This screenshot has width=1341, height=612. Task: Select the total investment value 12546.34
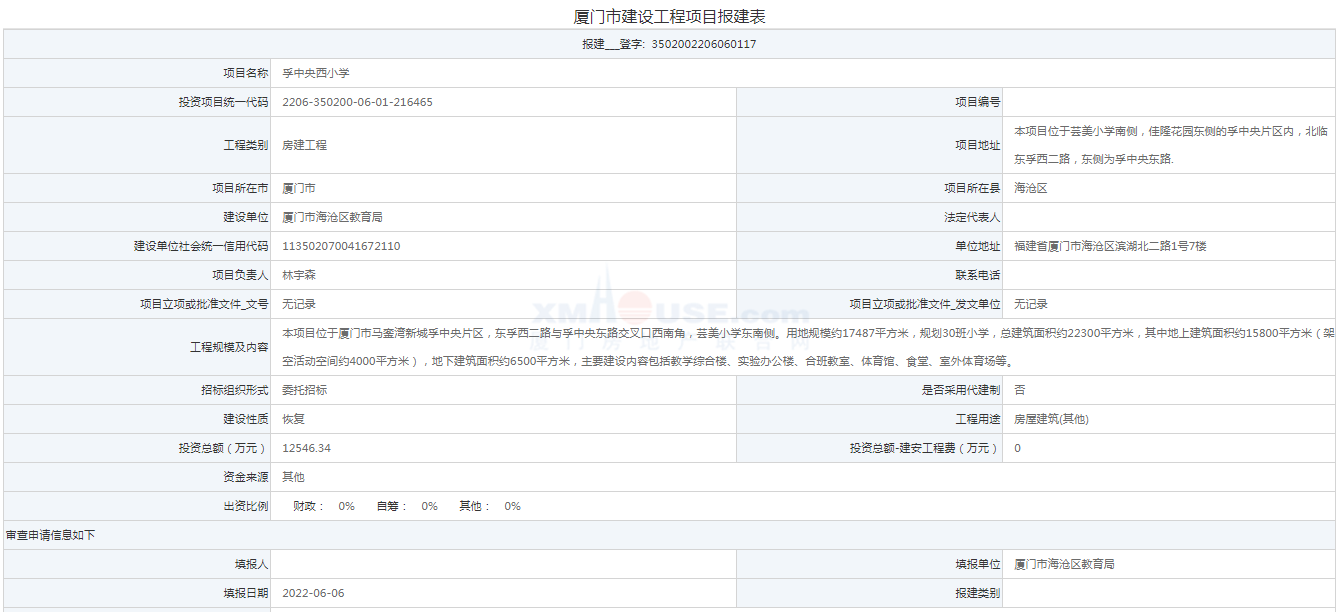click(306, 448)
